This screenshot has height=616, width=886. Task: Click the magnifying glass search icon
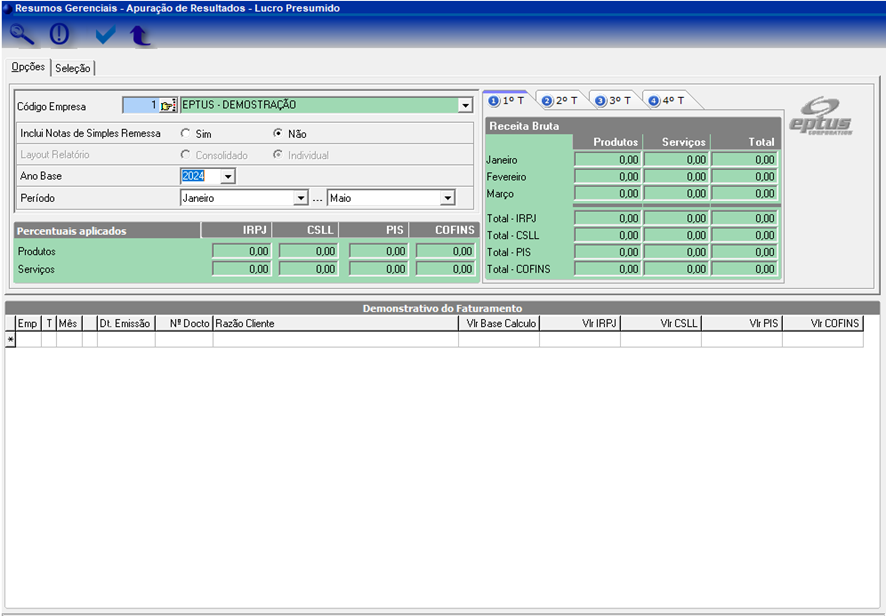tap(21, 34)
